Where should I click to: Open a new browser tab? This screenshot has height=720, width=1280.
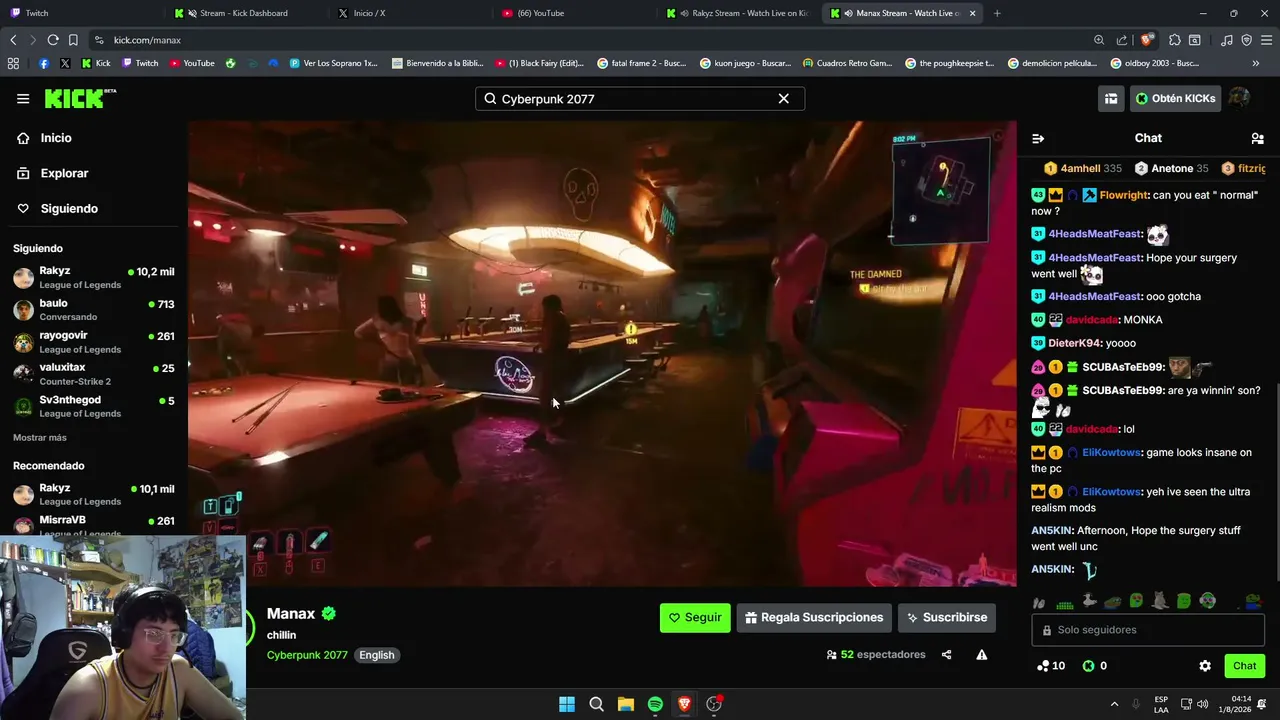[997, 13]
